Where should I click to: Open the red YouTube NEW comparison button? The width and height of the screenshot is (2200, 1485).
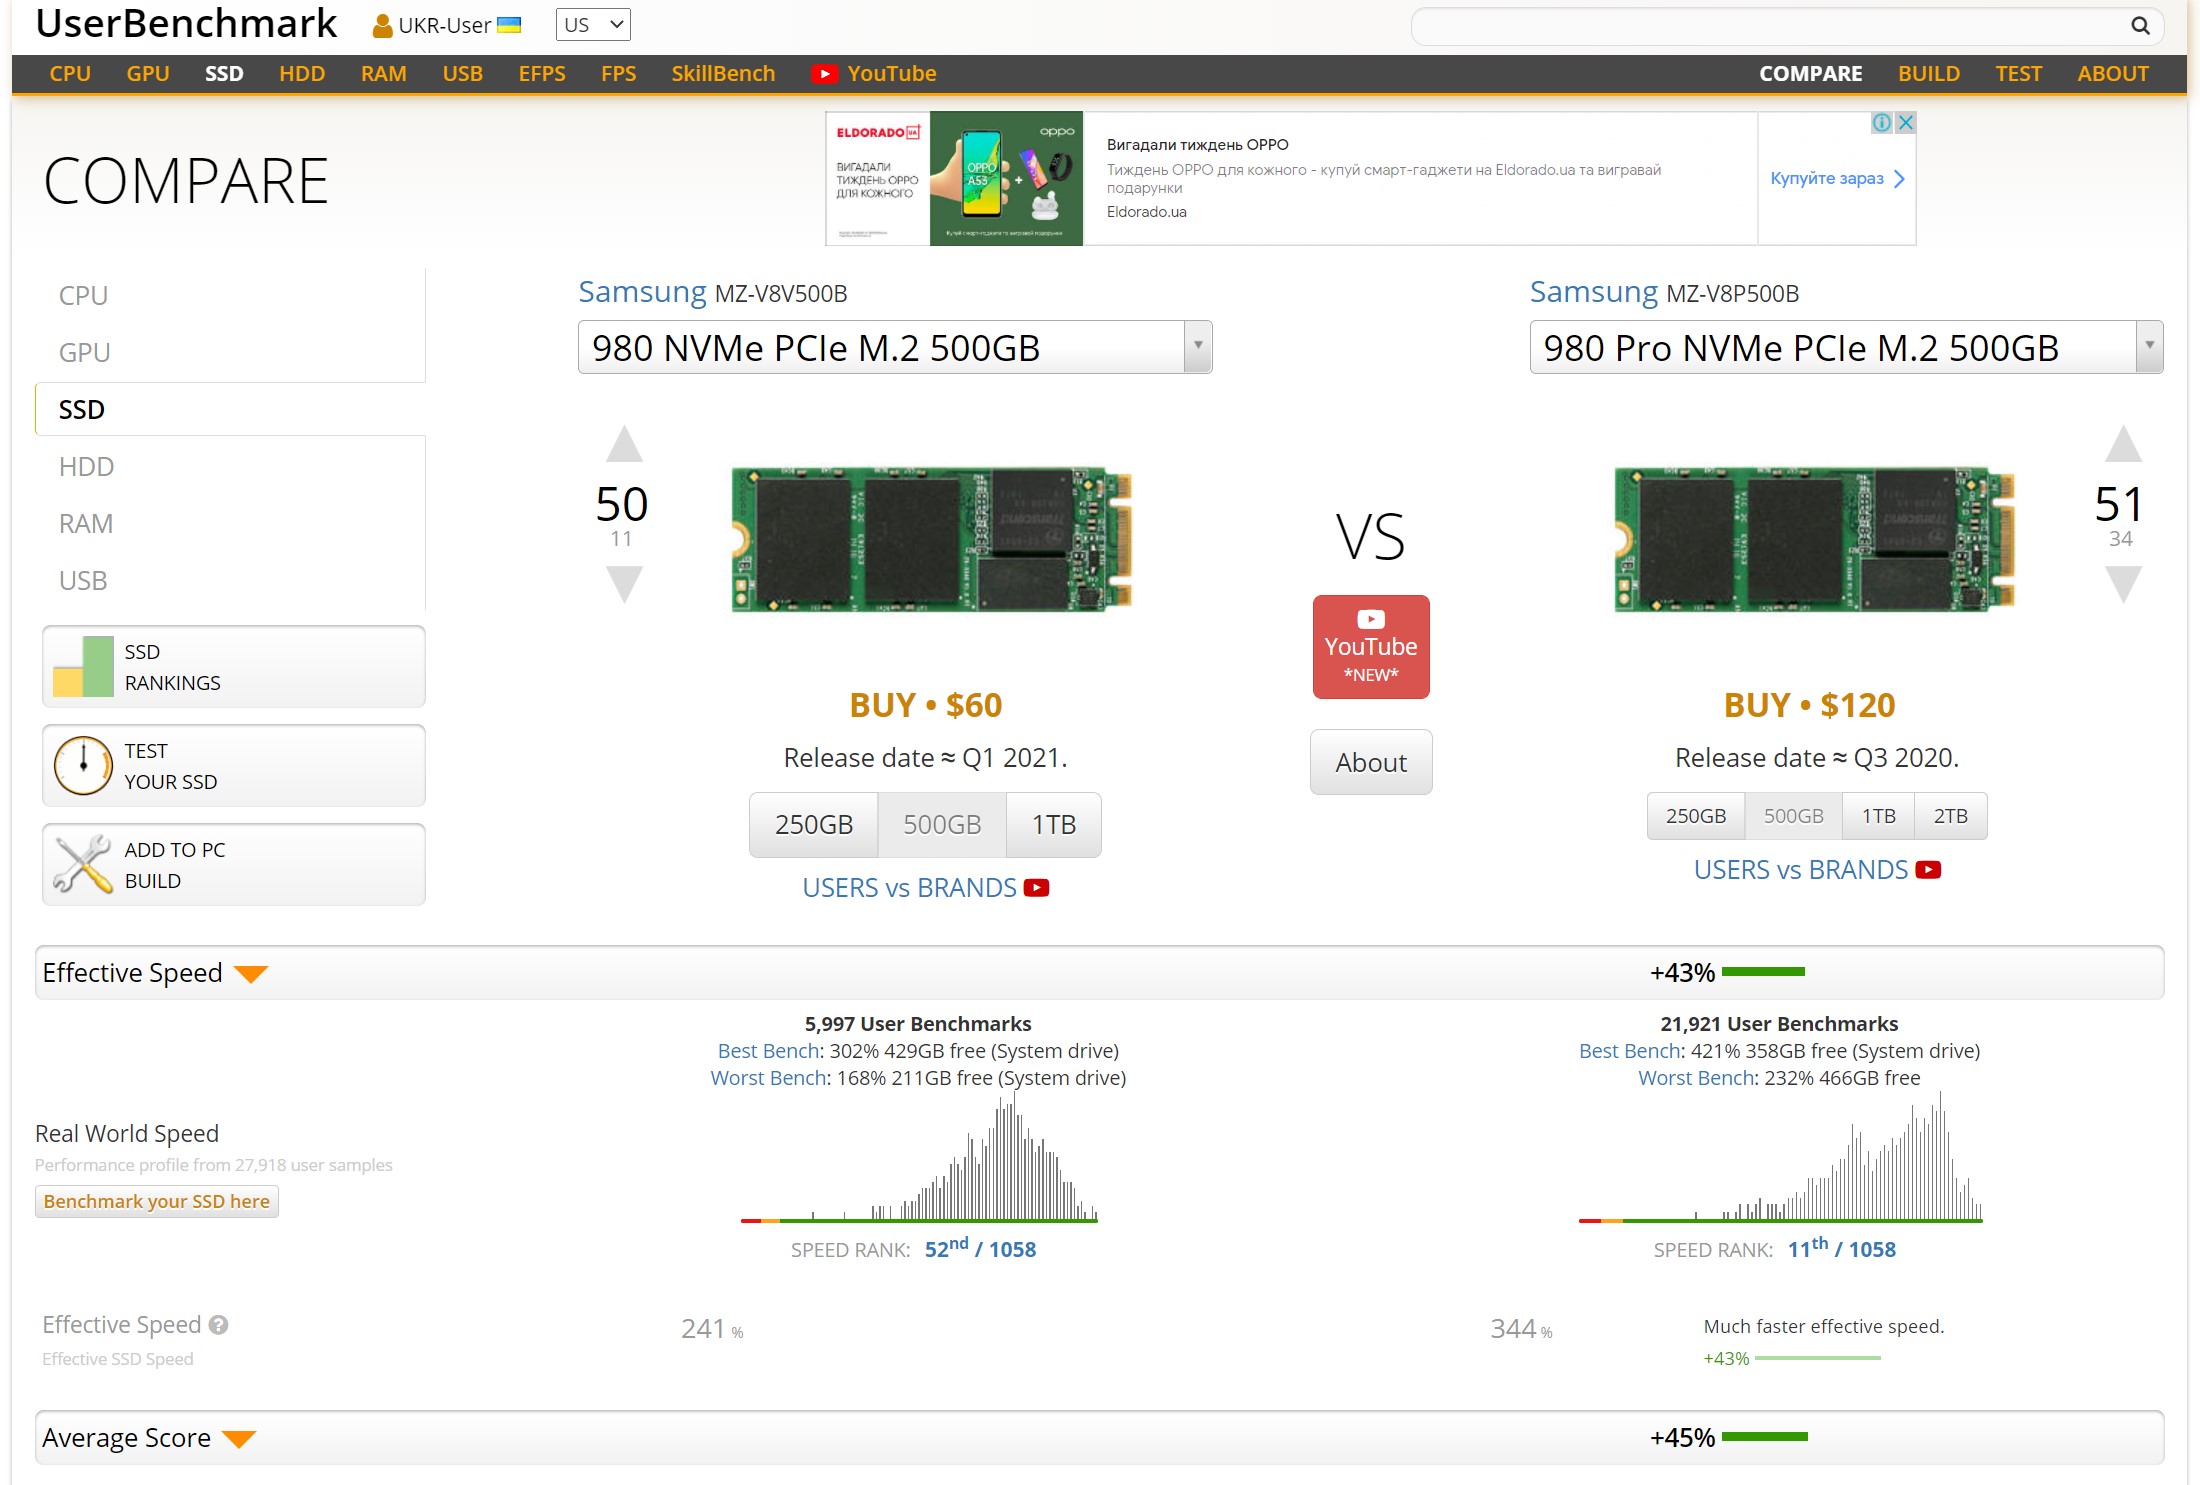[1371, 647]
